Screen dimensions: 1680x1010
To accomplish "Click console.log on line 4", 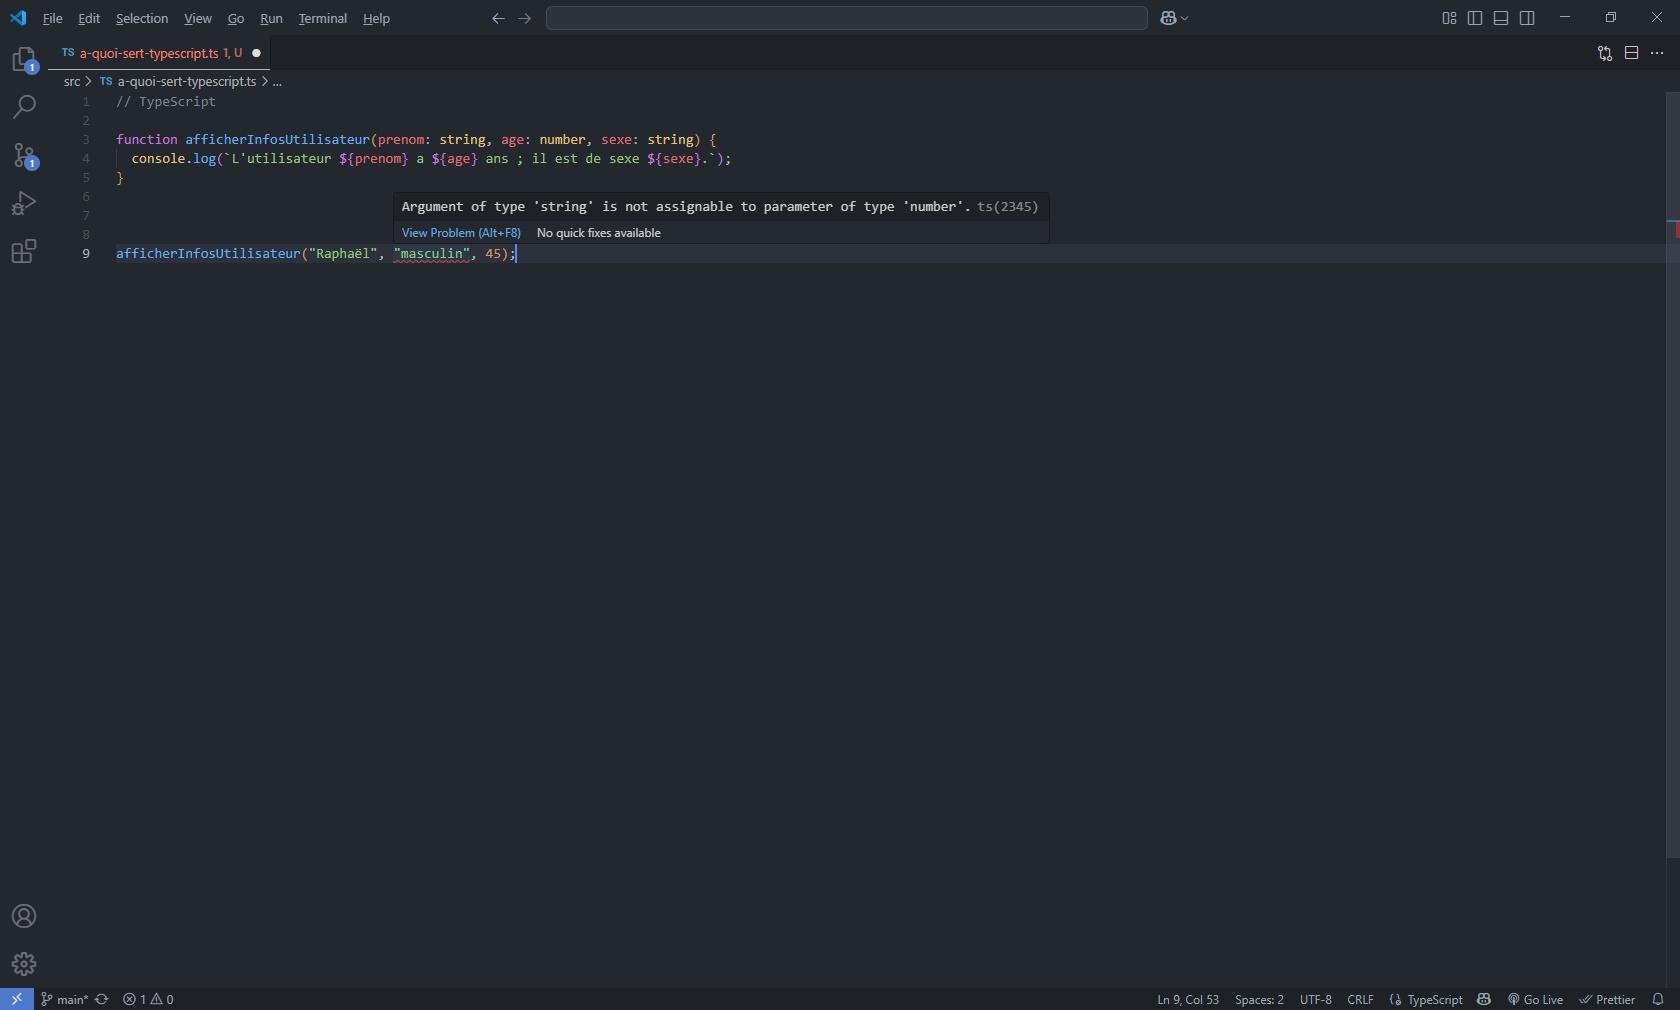I will [174, 159].
